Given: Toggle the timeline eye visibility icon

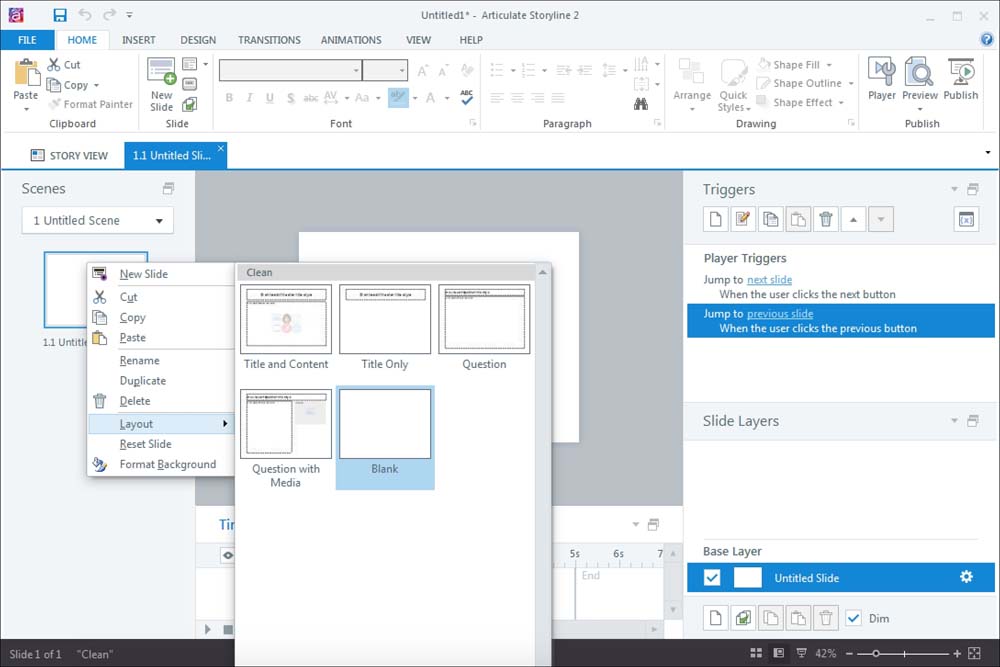Looking at the screenshot, I should [228, 555].
